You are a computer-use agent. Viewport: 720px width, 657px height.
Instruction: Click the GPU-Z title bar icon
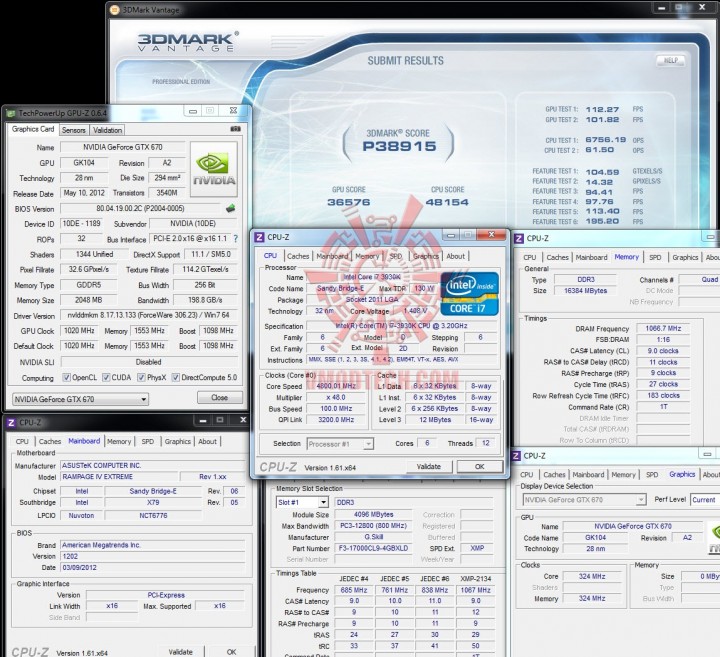click(11, 112)
